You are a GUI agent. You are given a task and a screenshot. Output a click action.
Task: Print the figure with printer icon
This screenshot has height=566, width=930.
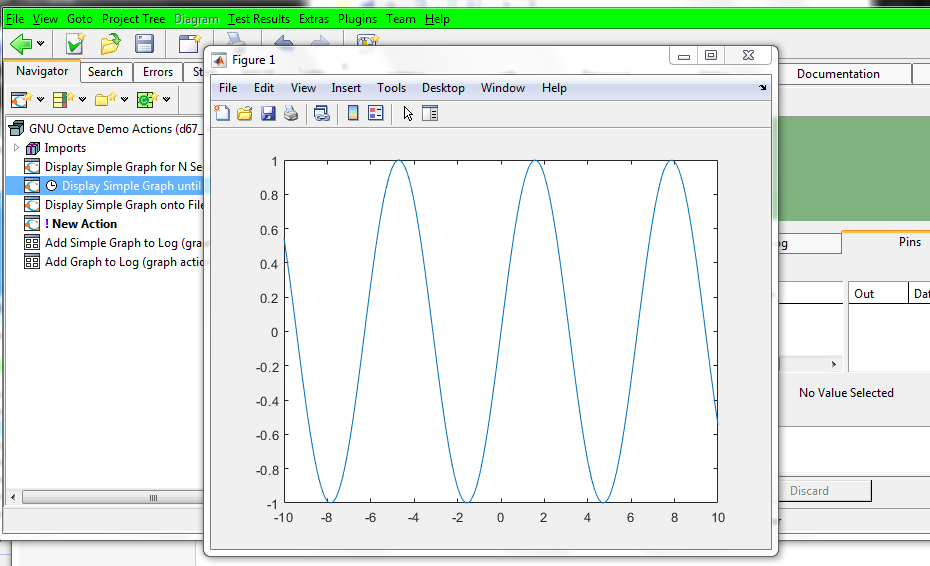[x=290, y=114]
